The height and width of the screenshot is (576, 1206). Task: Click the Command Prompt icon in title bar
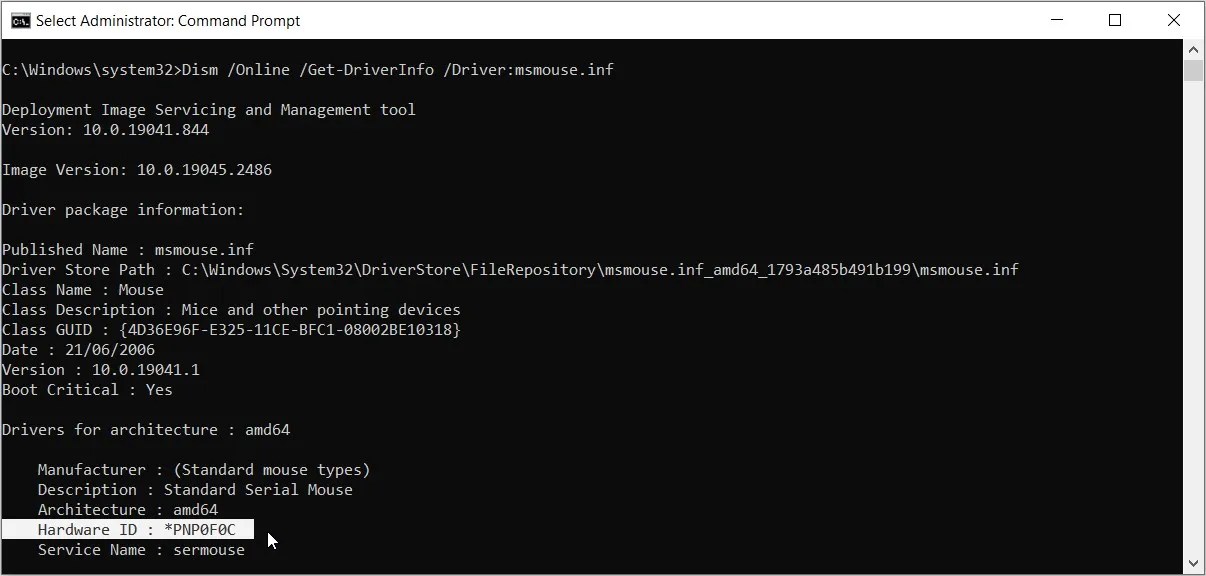[19, 19]
